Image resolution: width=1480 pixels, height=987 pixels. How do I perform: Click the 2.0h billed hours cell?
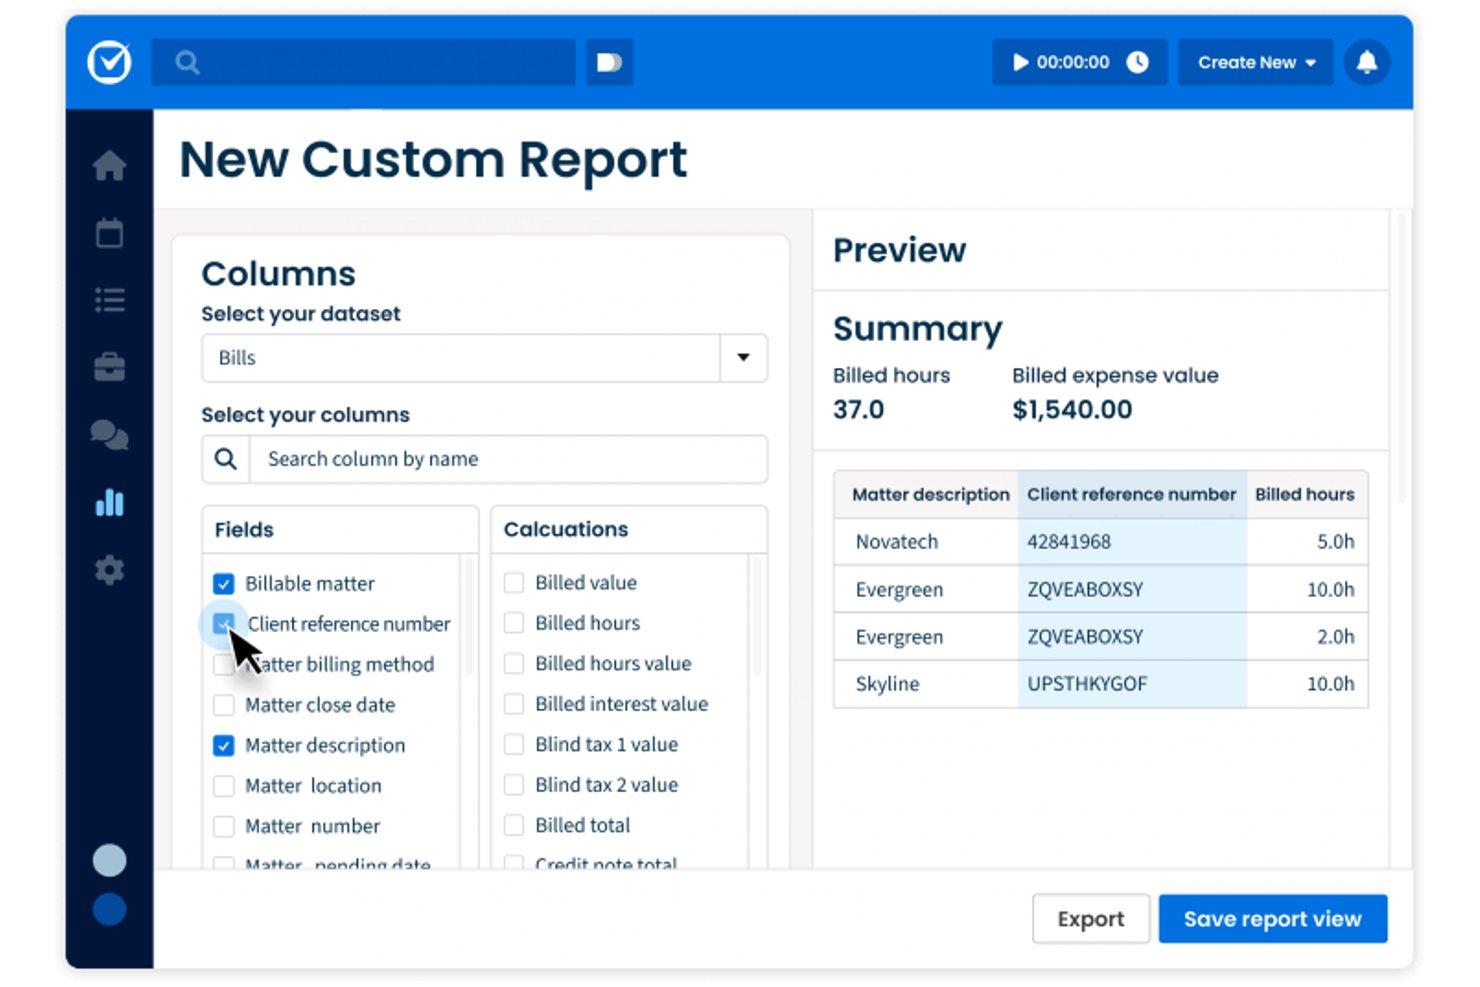1335,637
